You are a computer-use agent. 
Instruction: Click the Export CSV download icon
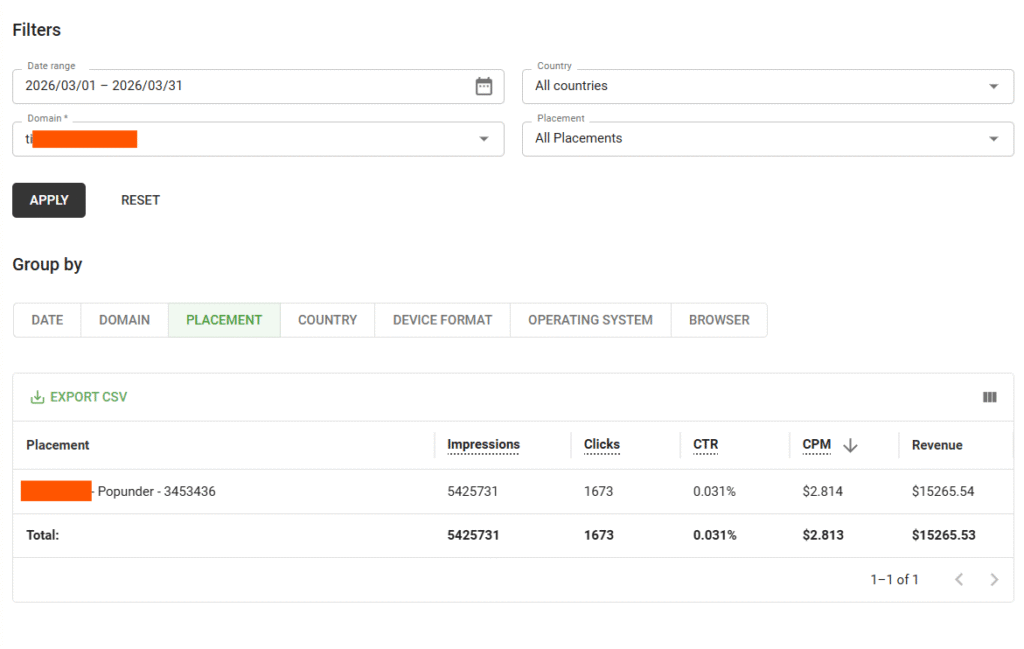click(37, 397)
